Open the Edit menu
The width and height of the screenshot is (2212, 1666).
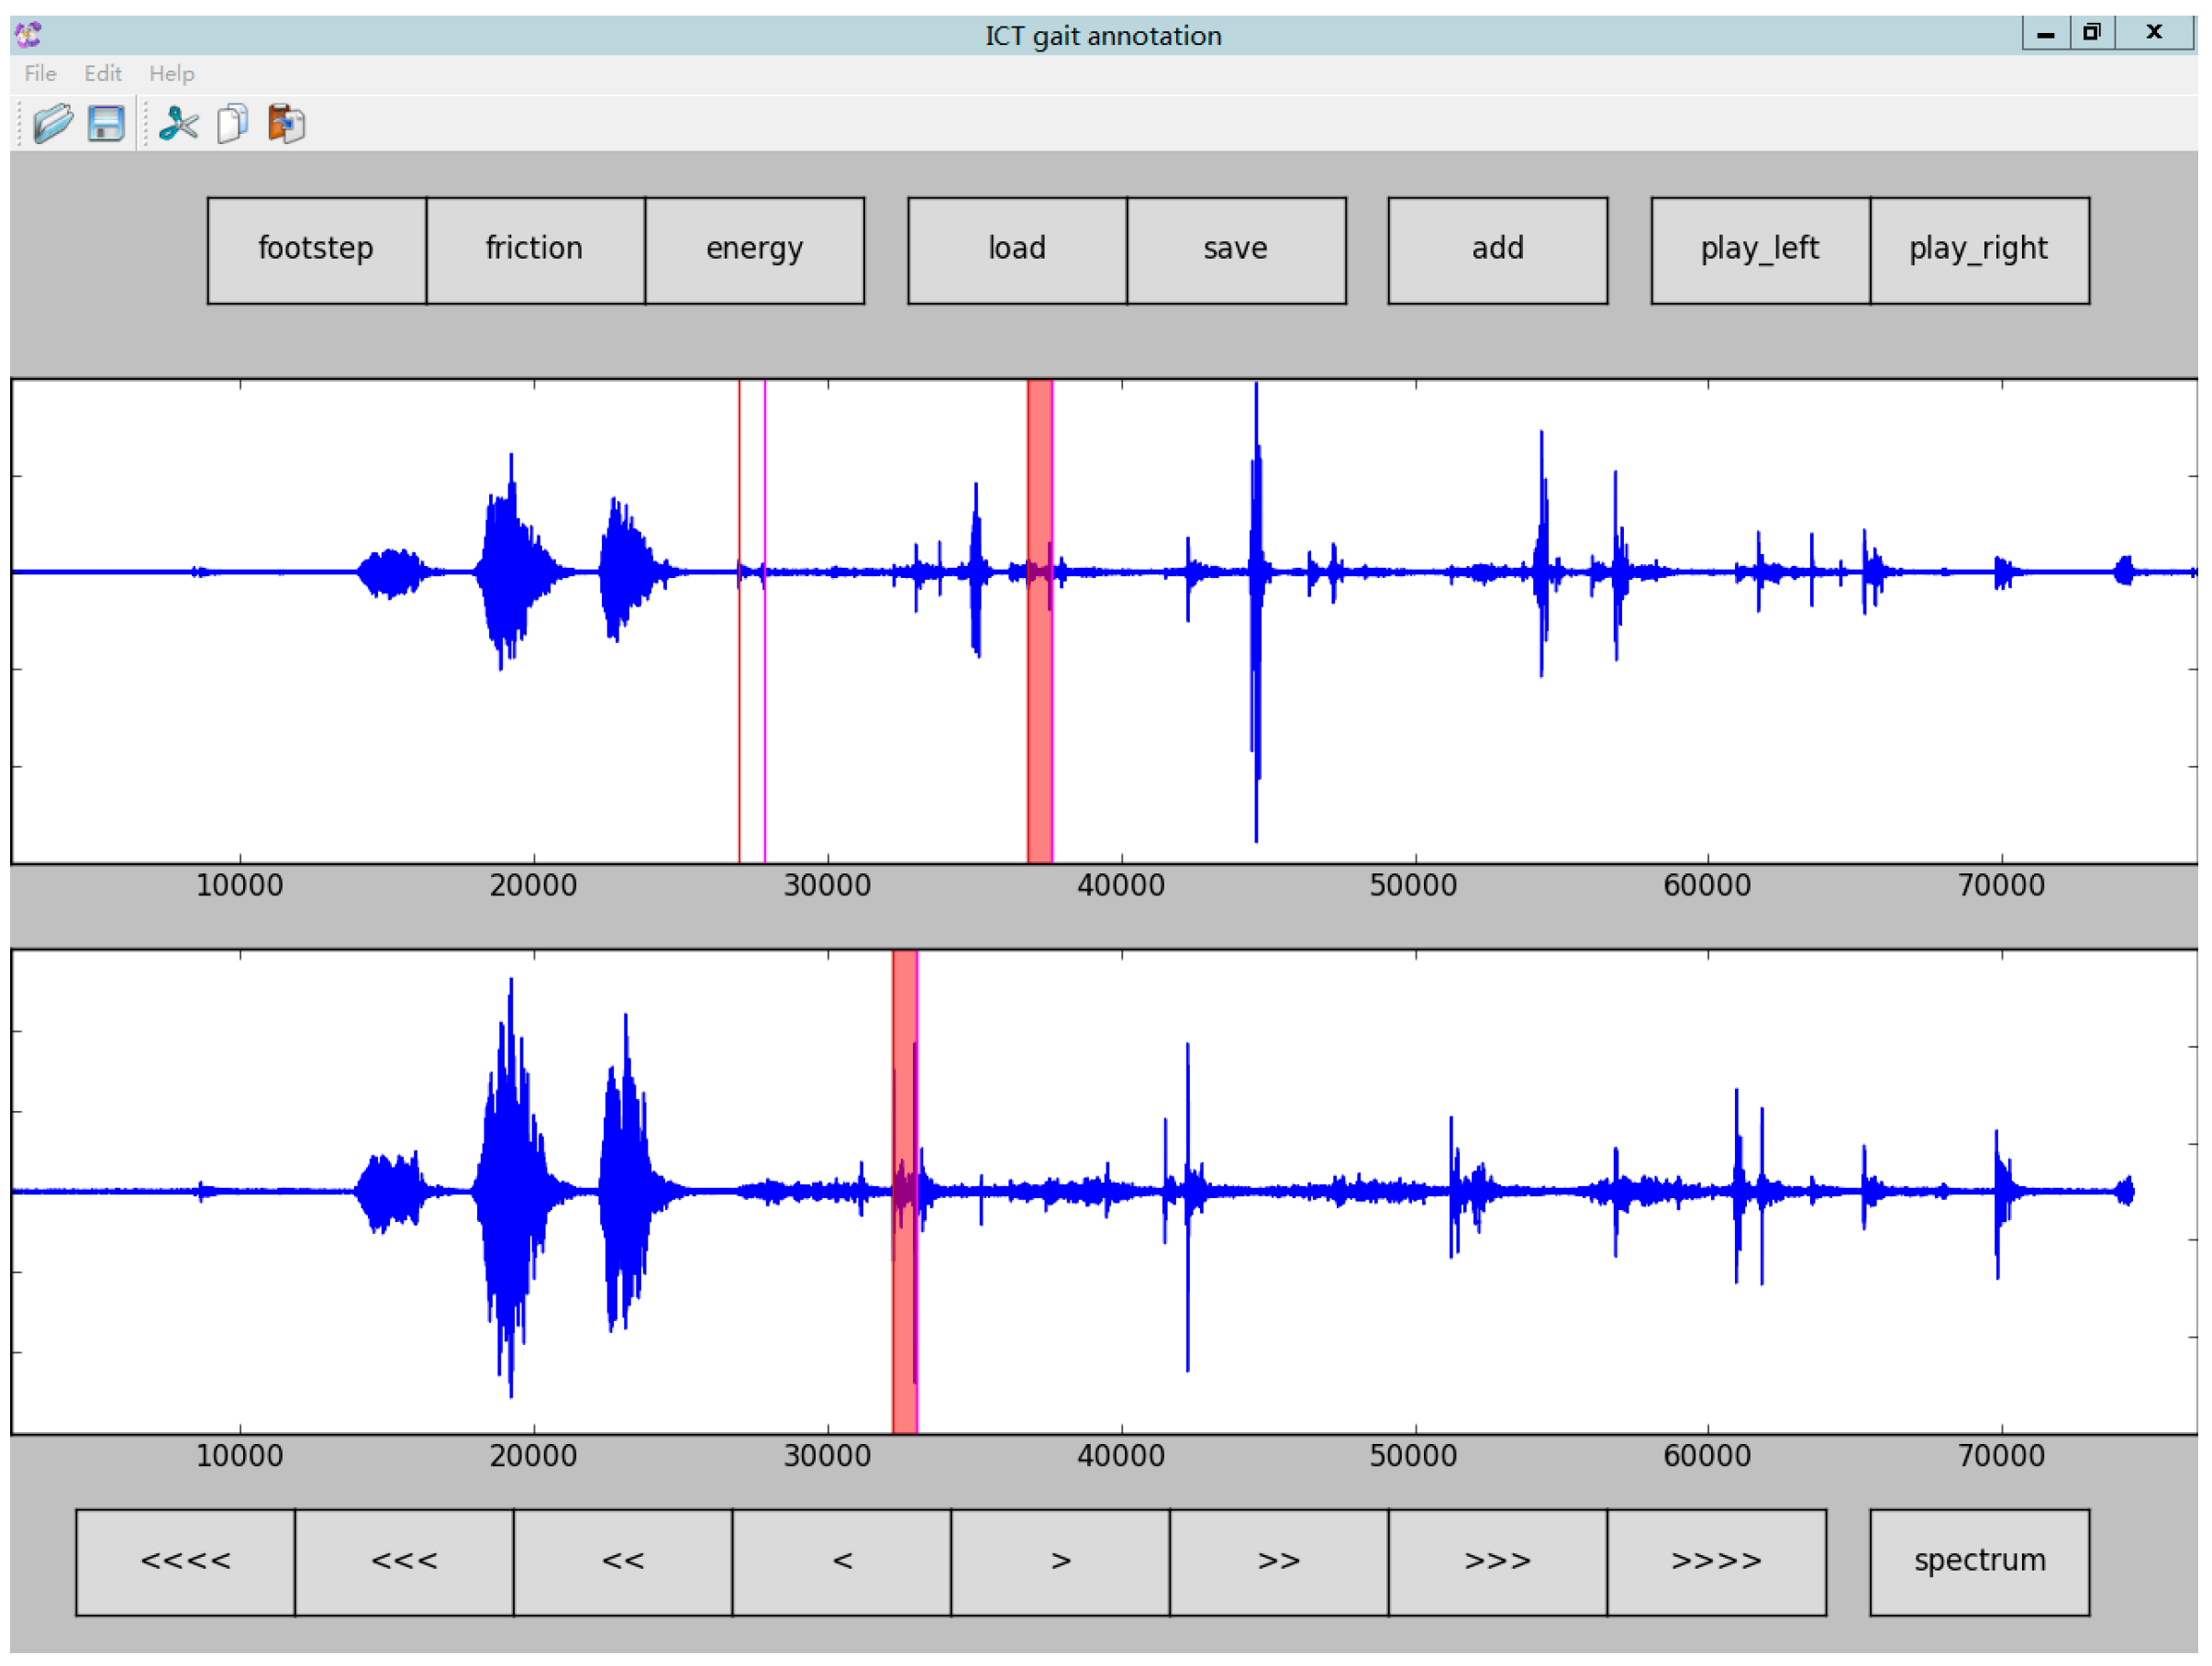(102, 74)
